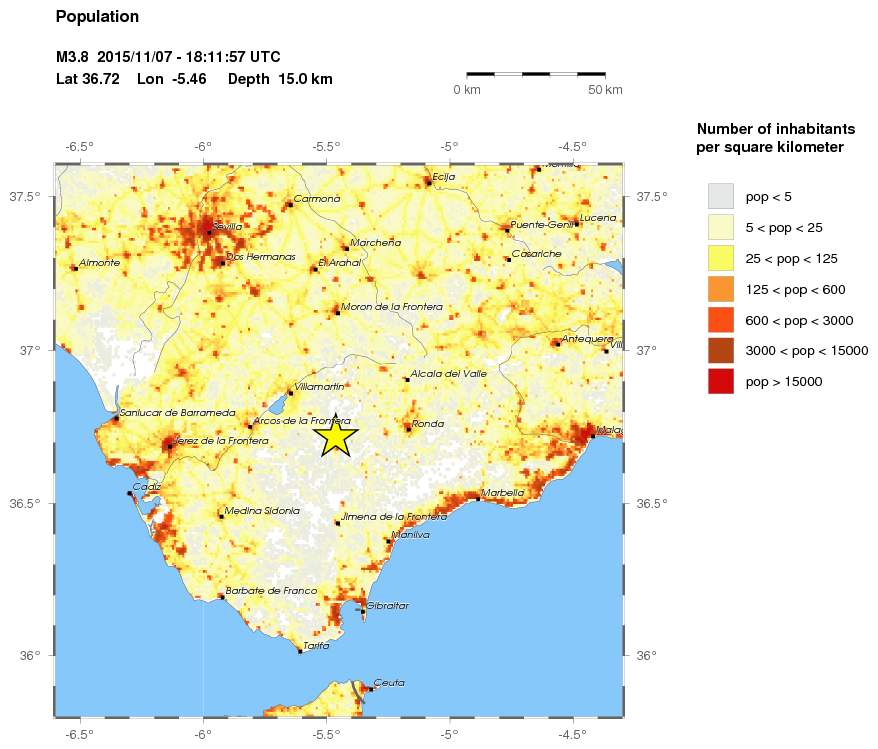Click the legend heading about inhabitants
This screenshot has width=878, height=749.
[x=776, y=138]
